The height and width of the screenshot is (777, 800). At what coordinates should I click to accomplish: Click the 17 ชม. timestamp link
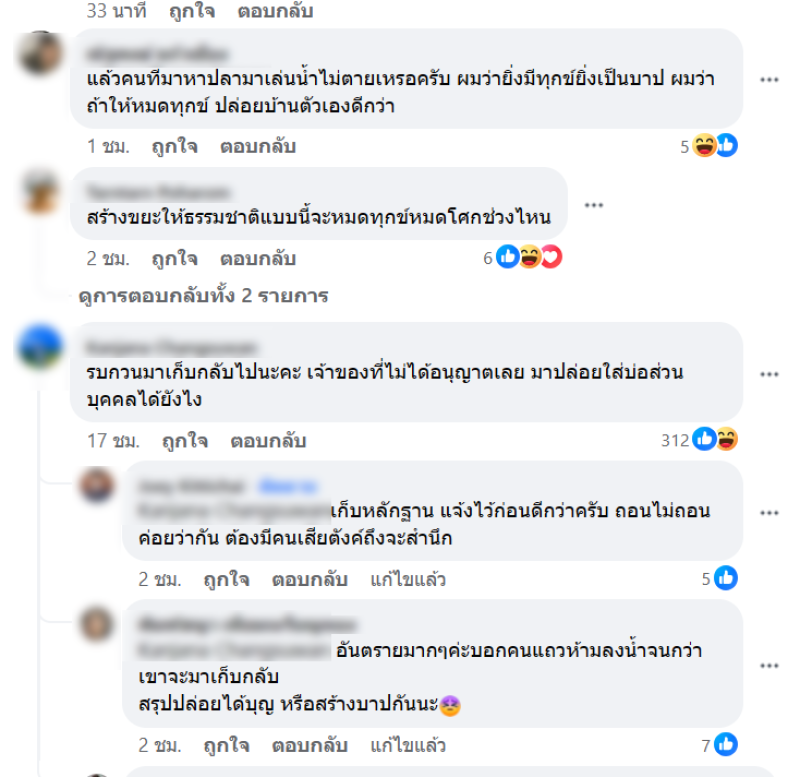113,441
